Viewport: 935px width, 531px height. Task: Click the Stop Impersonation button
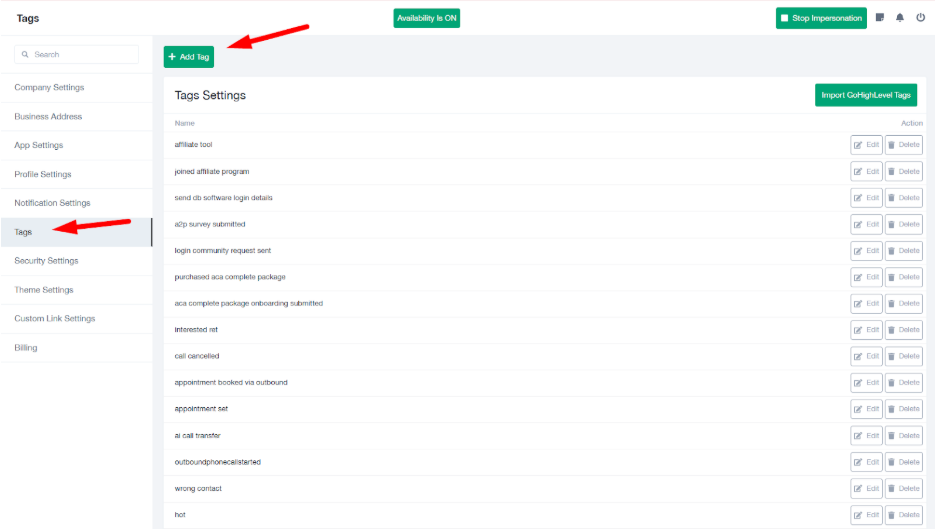point(821,18)
